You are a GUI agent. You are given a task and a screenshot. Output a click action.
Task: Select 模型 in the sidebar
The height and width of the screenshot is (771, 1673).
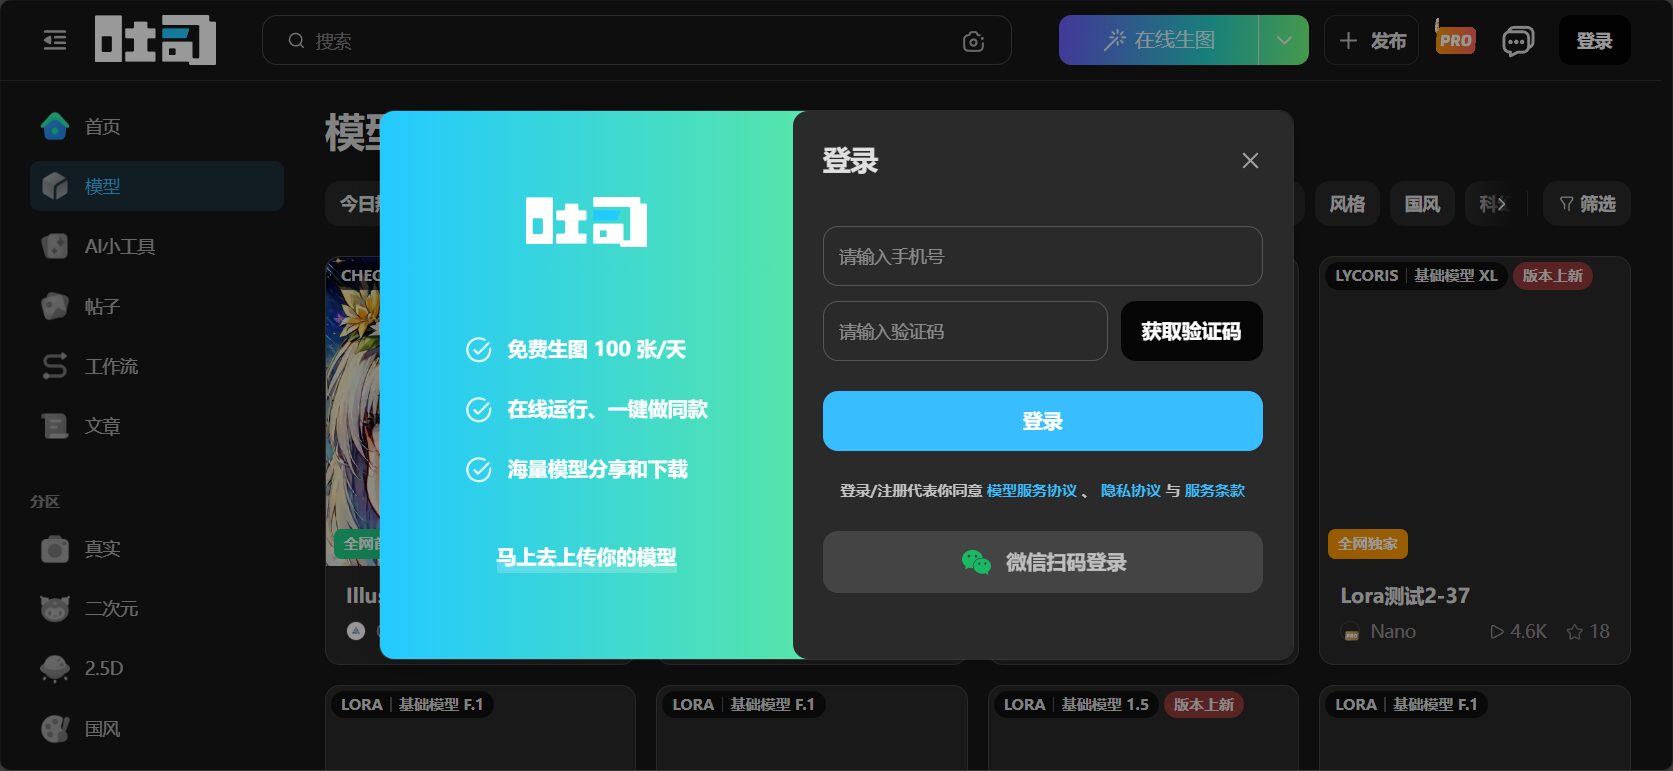tap(157, 186)
